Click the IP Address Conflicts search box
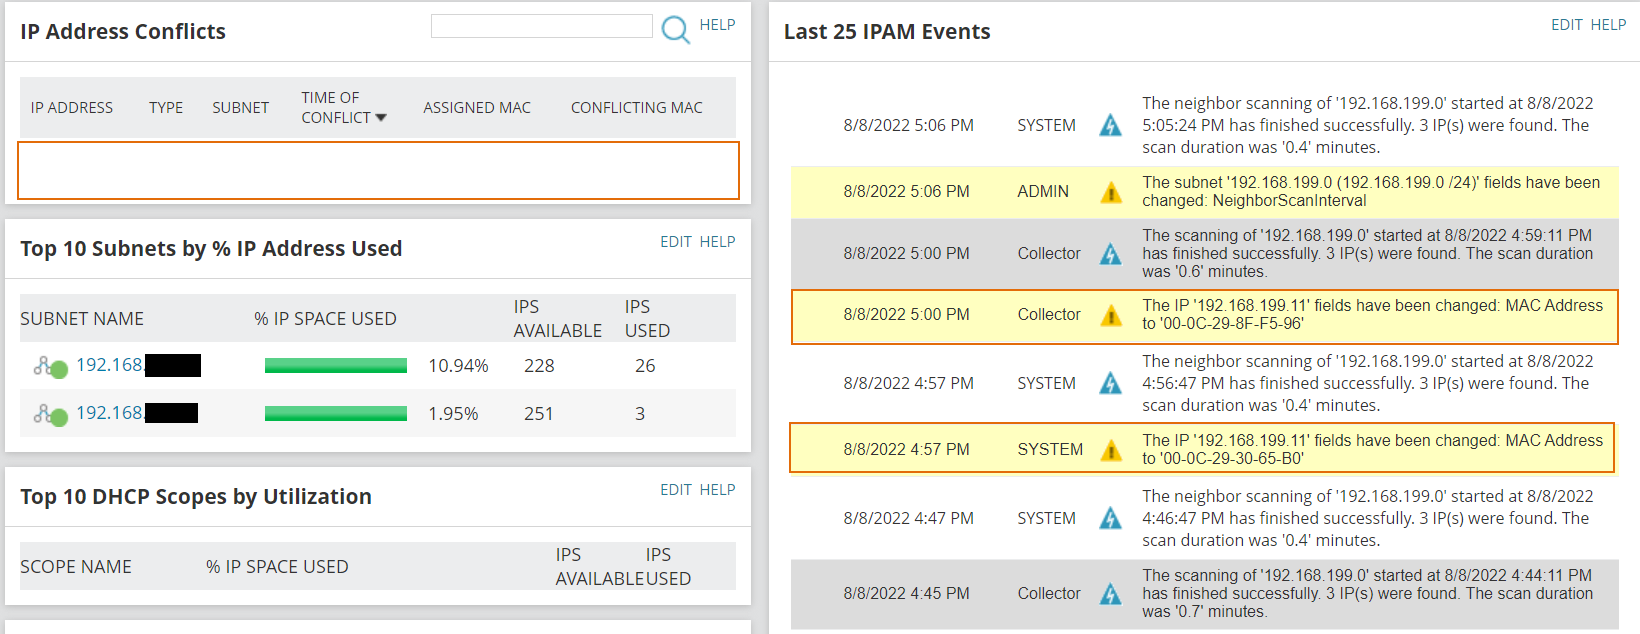 [541, 26]
